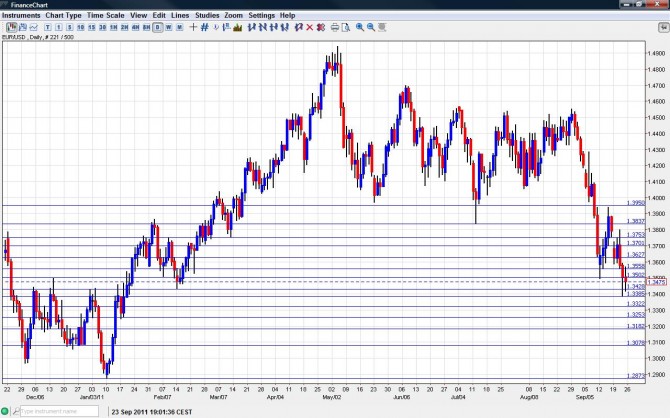Image resolution: width=670 pixels, height=418 pixels.
Task: Click the zoom out magnifier icon
Action: coord(371,27)
